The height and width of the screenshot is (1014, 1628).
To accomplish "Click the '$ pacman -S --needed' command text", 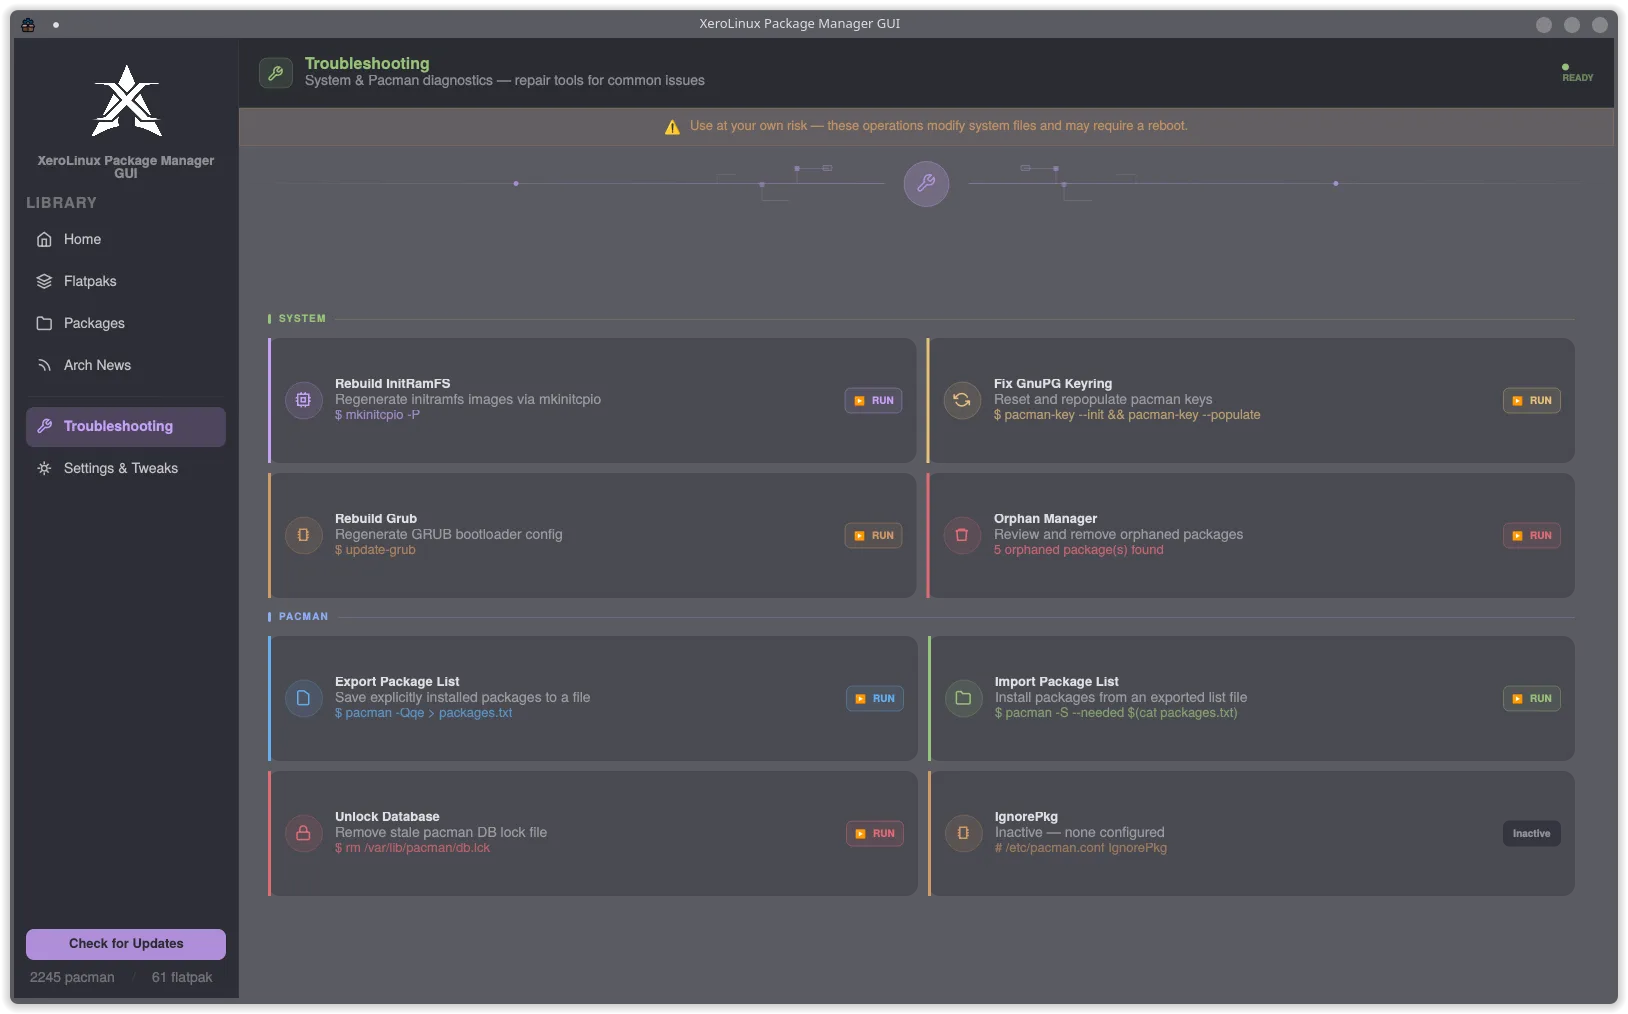I will [1116, 713].
